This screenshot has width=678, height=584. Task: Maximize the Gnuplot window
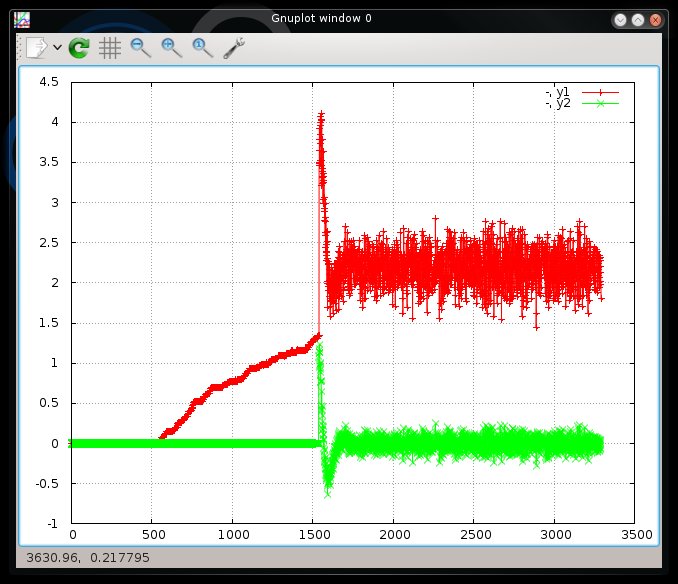[638, 19]
